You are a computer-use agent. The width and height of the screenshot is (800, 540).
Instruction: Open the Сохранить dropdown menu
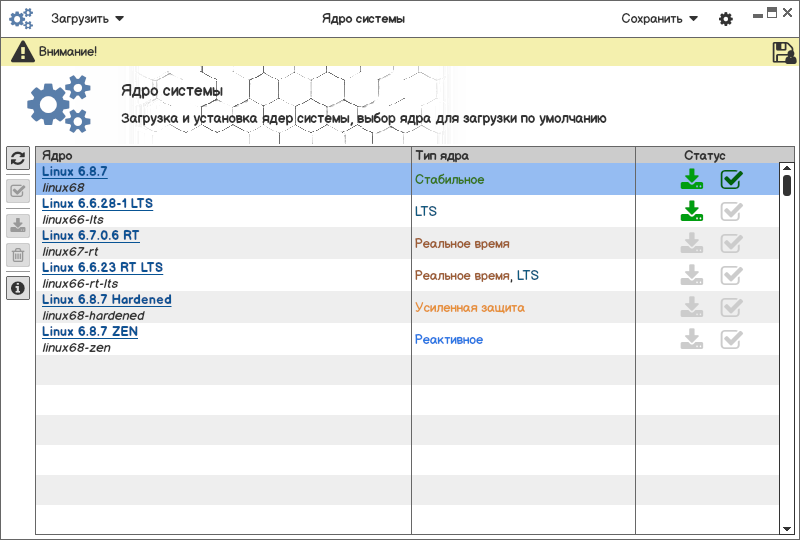click(659, 18)
